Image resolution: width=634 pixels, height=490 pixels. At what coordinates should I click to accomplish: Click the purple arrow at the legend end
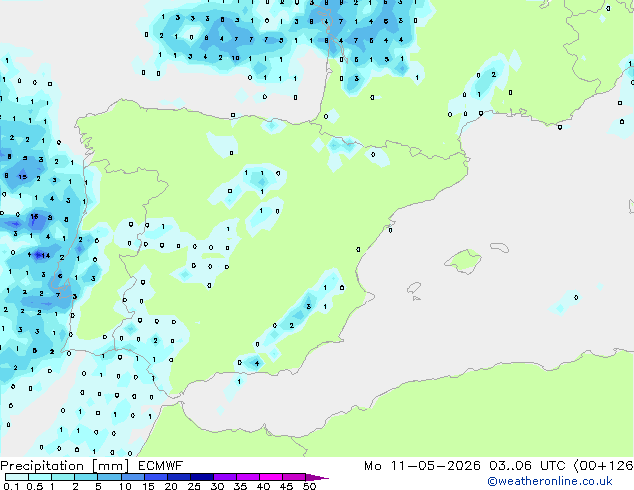[x=317, y=477]
